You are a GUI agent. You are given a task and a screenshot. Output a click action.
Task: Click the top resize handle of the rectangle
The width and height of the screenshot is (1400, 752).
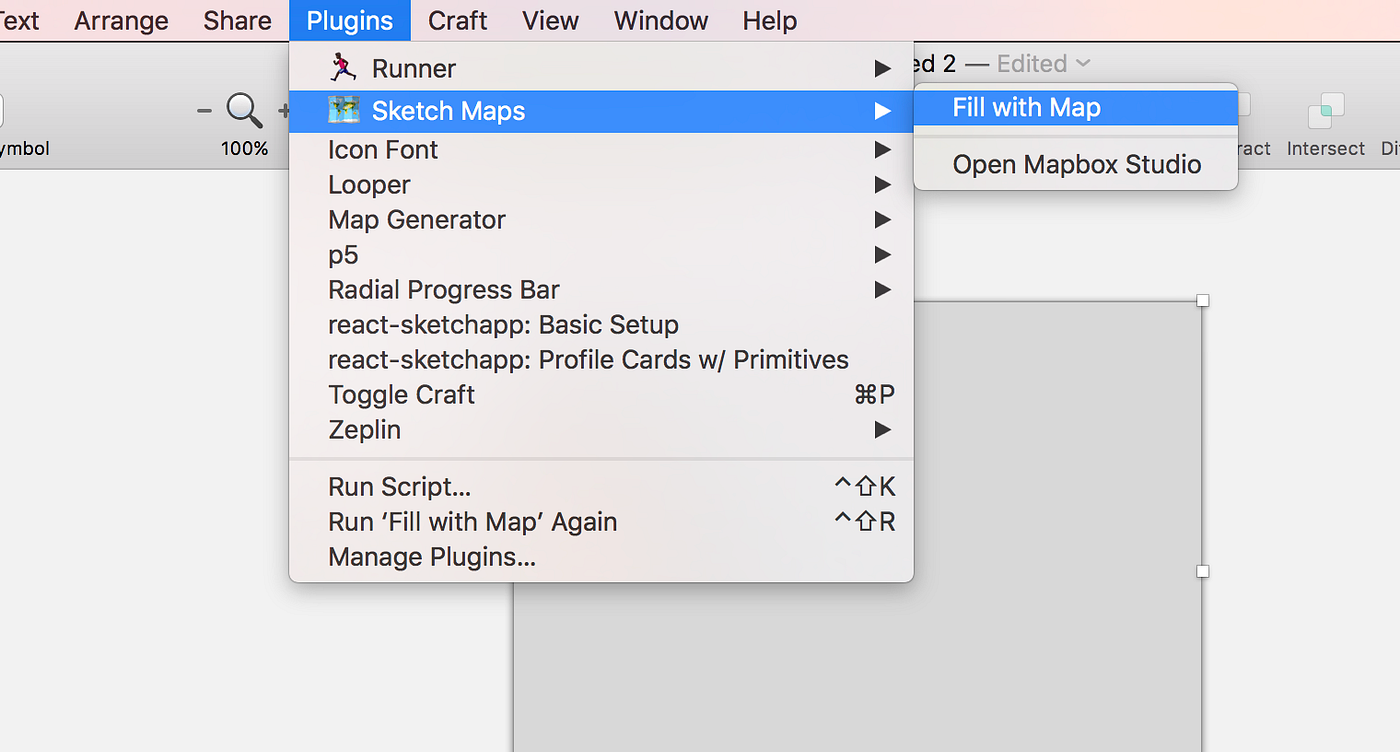[1202, 299]
